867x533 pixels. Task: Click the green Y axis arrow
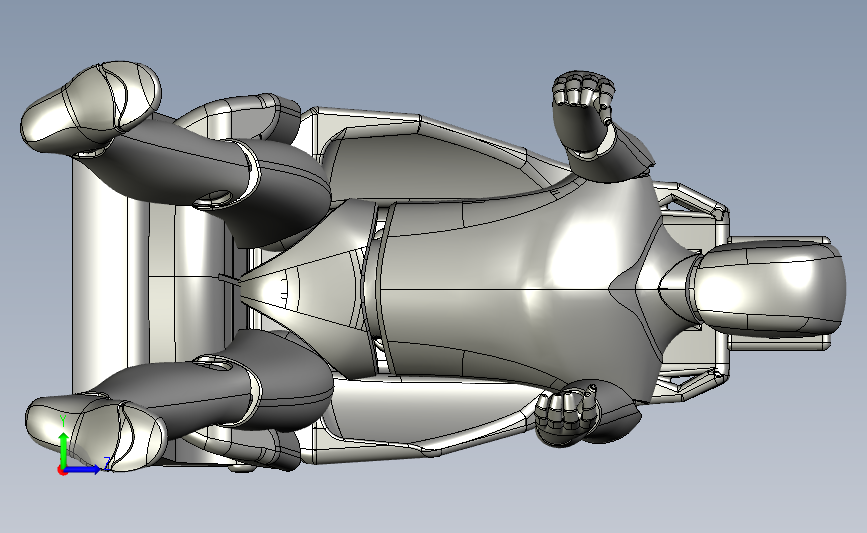coord(63,449)
